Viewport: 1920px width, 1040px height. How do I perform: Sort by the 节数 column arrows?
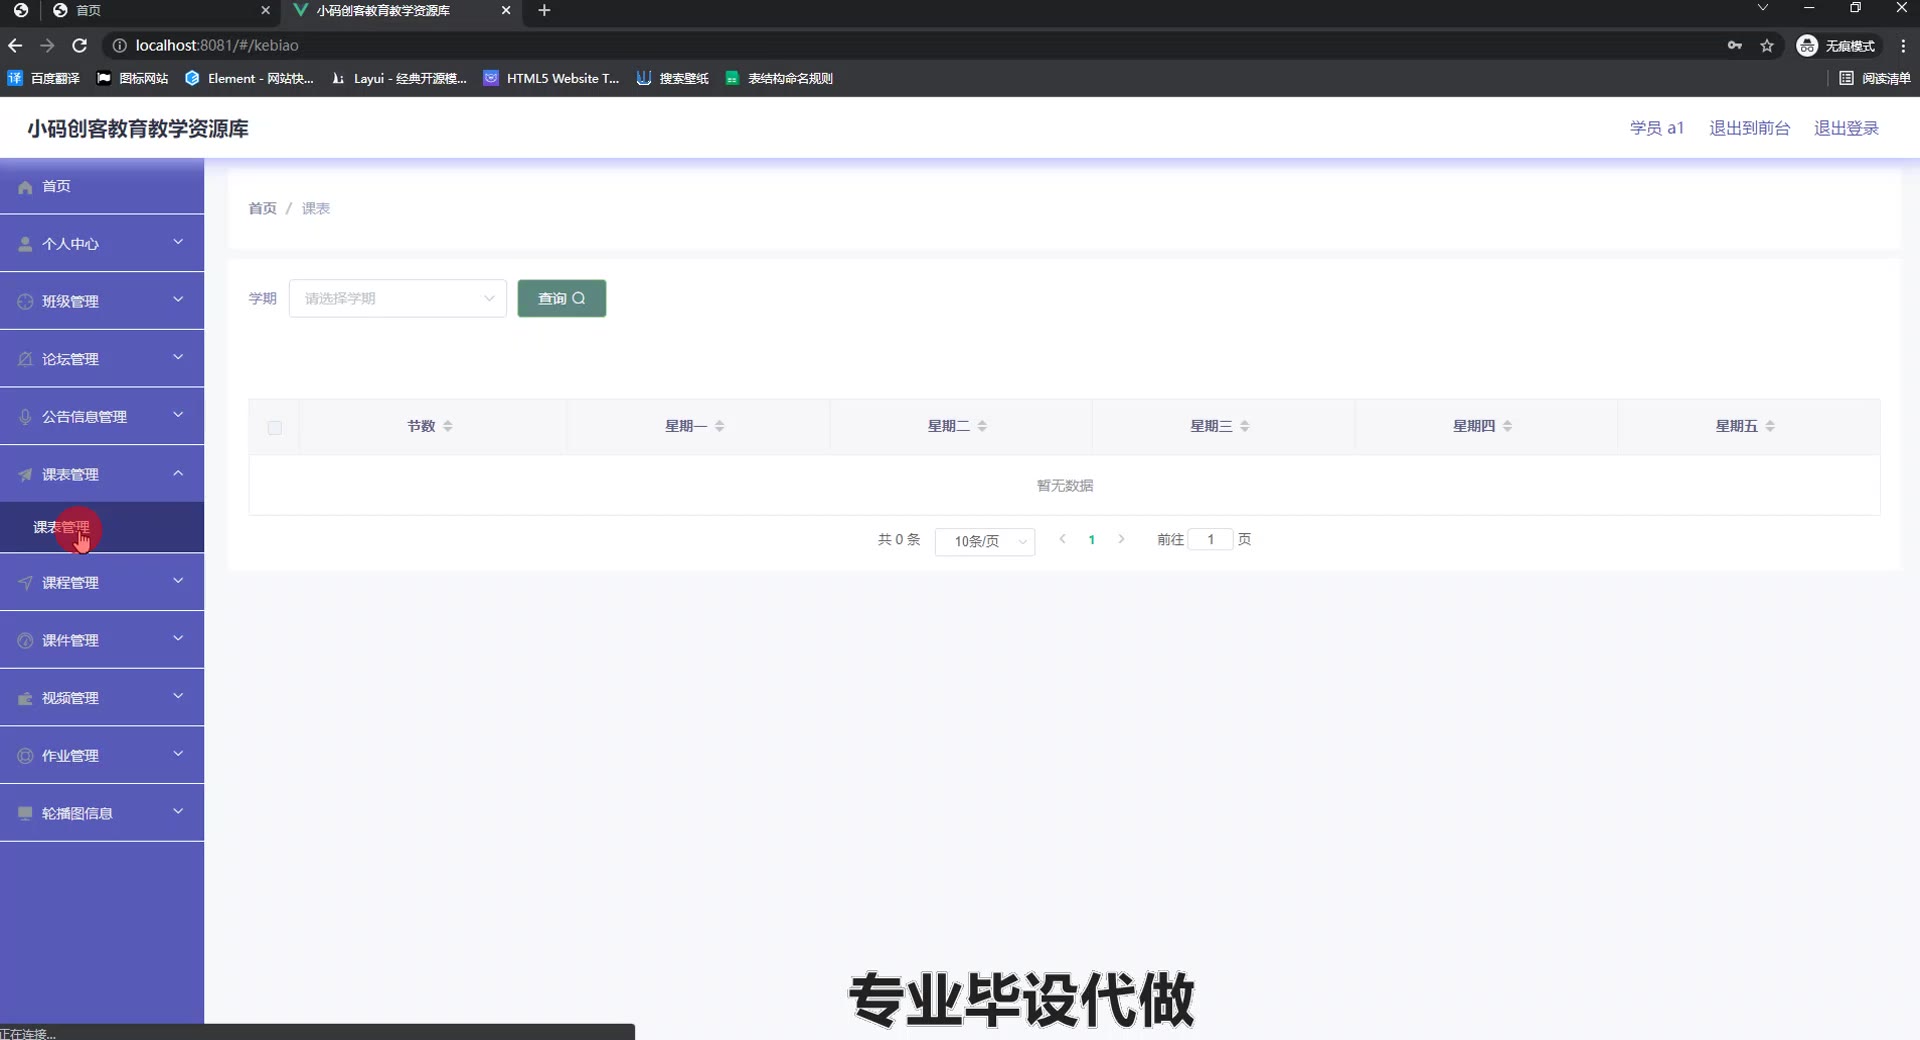point(448,426)
